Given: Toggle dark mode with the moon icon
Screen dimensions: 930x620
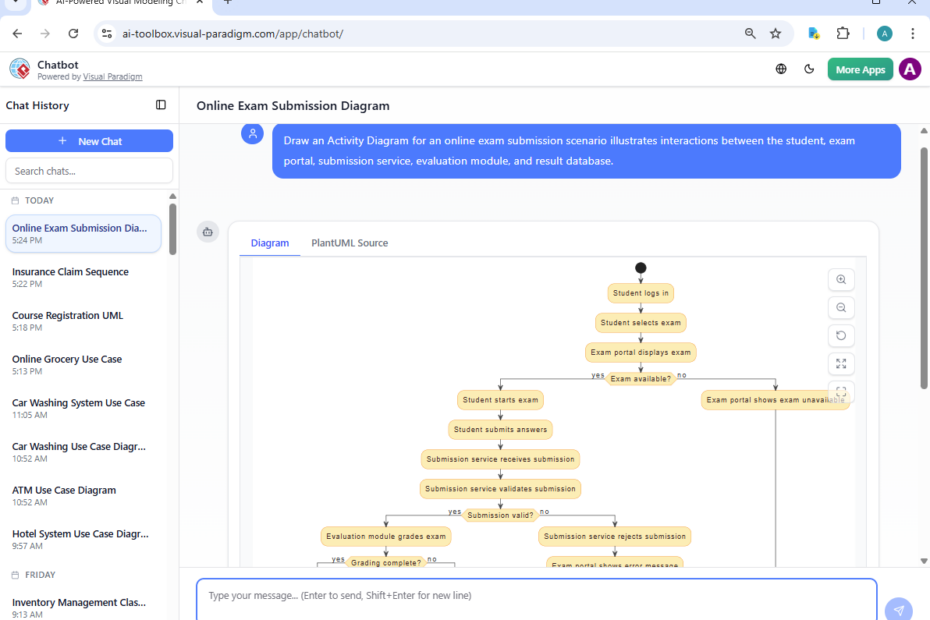Looking at the screenshot, I should click(809, 69).
